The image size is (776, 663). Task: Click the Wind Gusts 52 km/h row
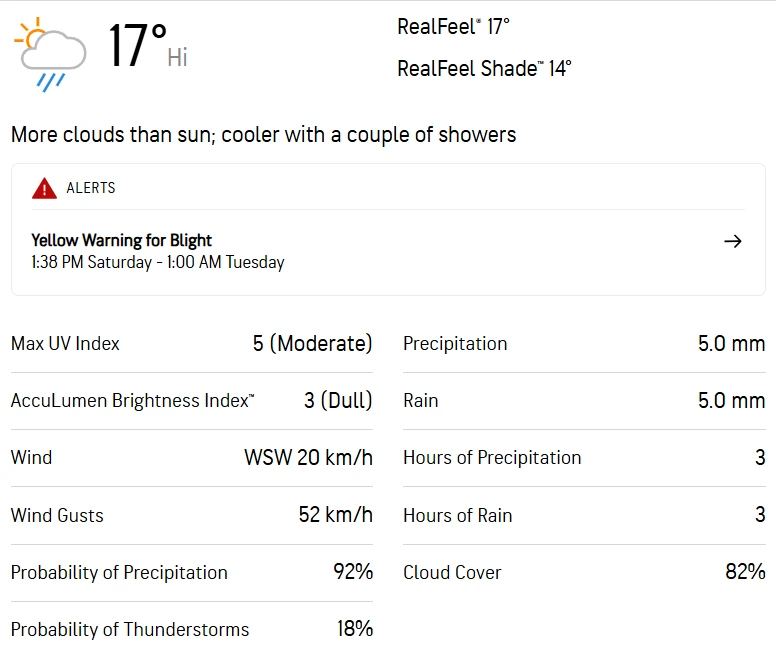tap(191, 516)
